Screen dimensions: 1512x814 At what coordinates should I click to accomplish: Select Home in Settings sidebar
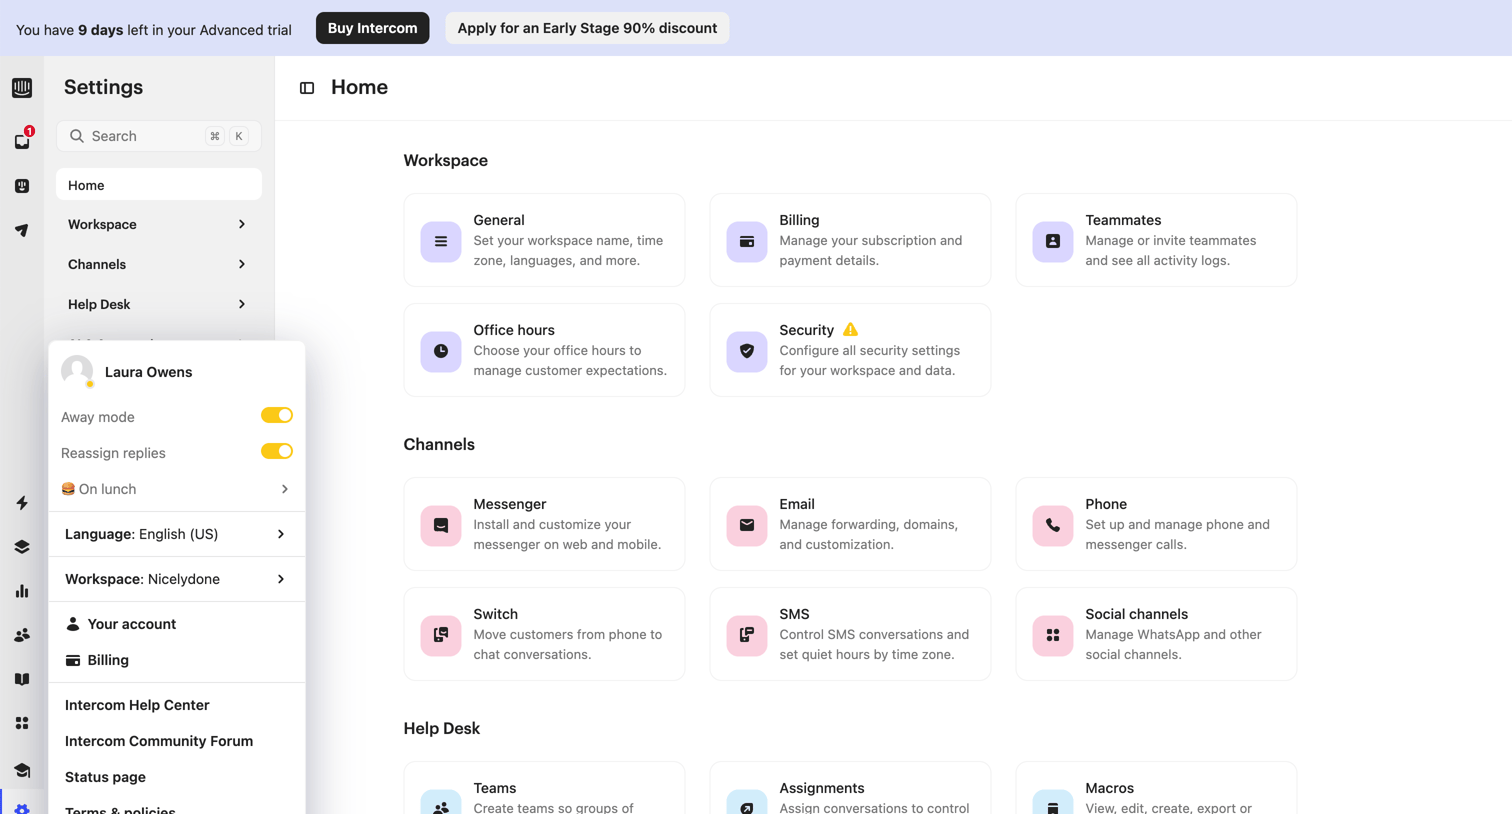[x=159, y=185]
